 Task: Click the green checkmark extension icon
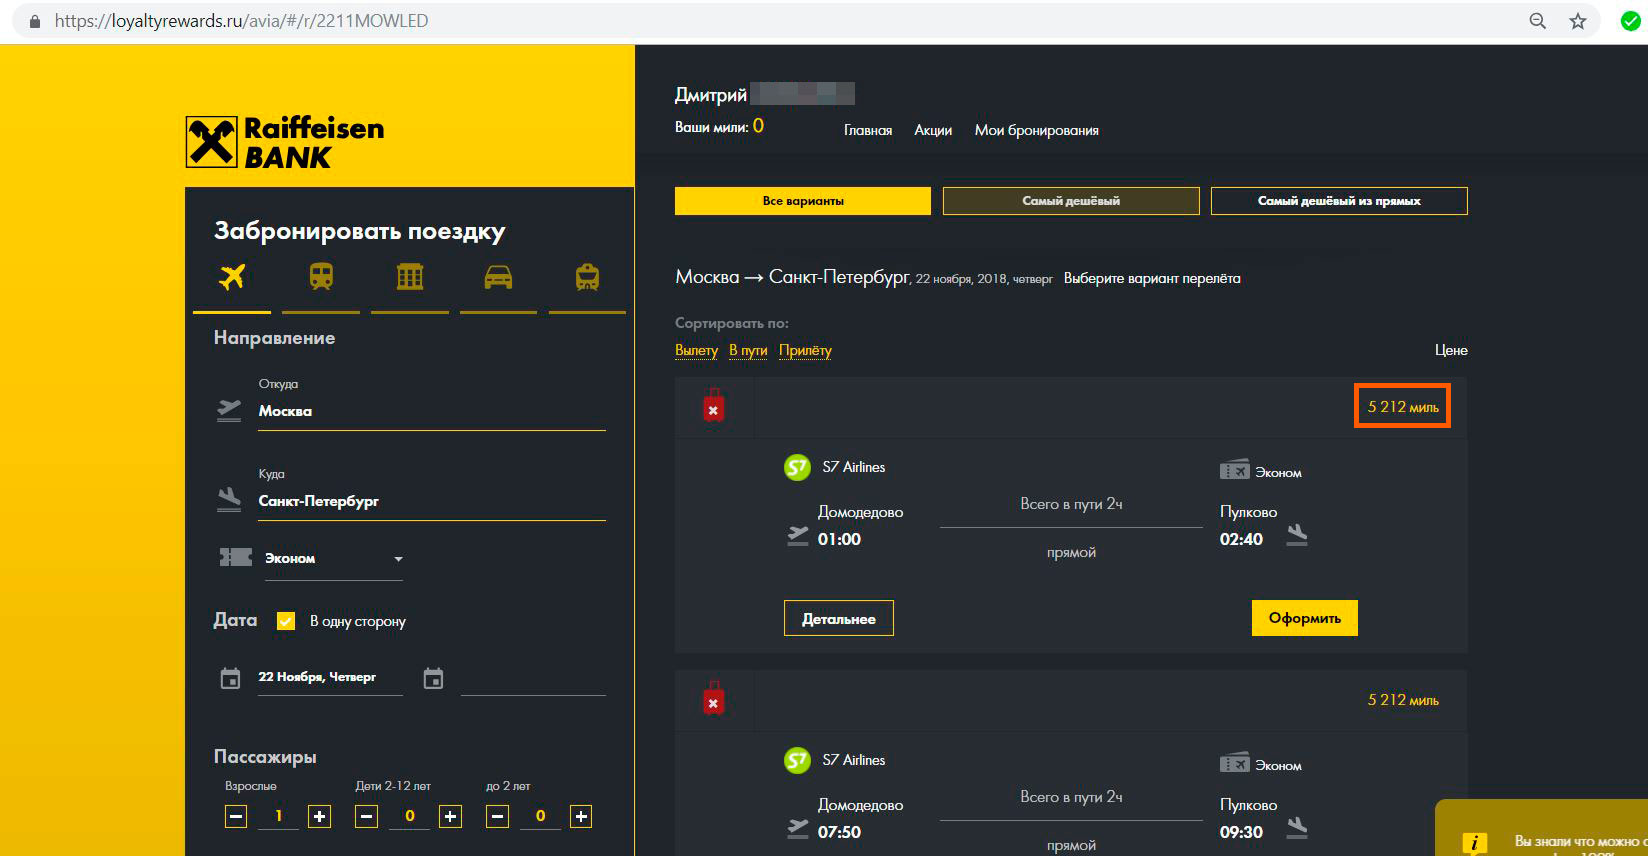[1630, 21]
